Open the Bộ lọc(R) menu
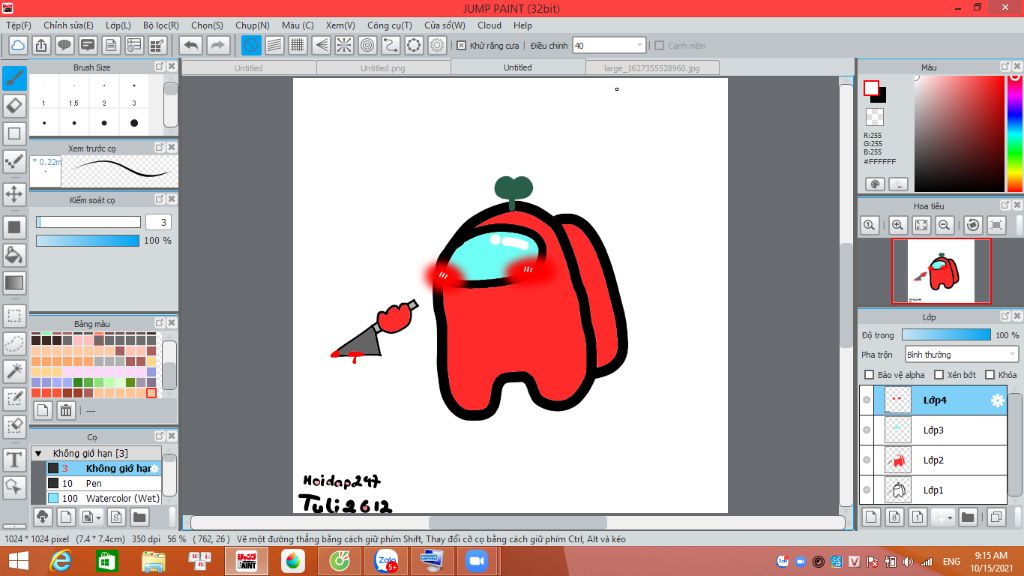Screen dimensions: 1024x576 (x=161, y=25)
